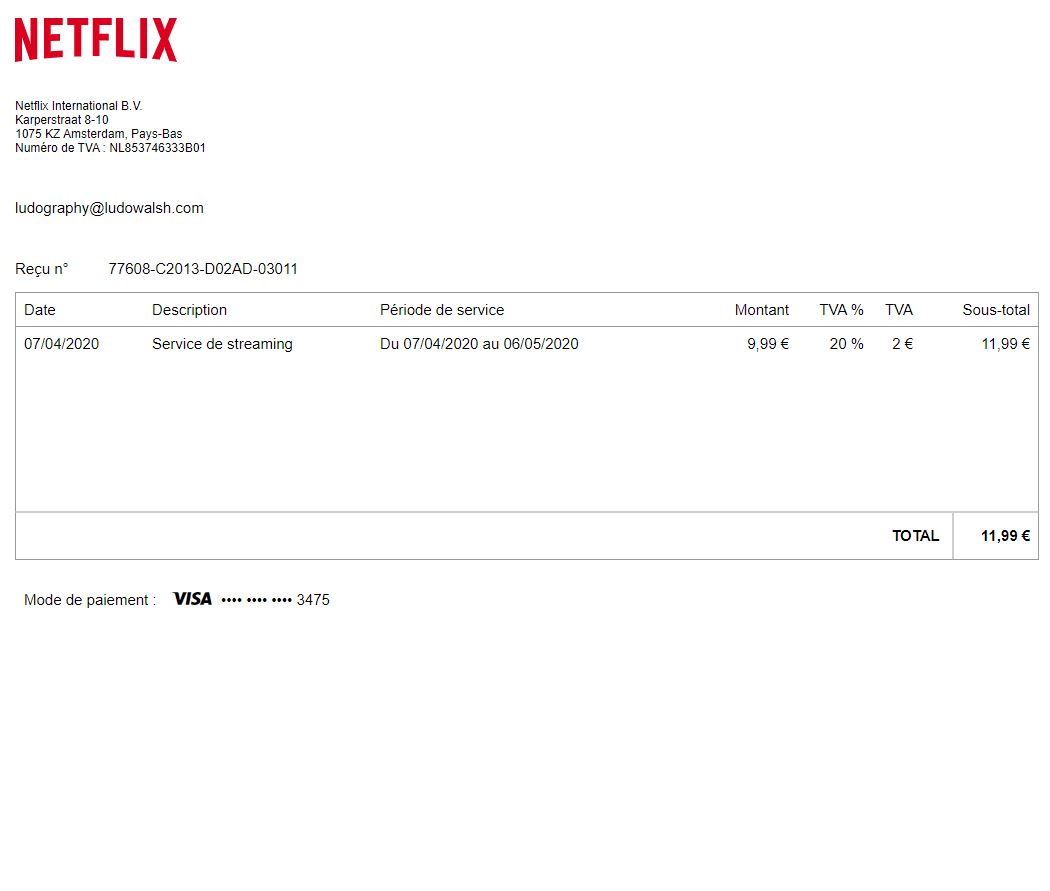Select 'Du 07/04/2020 au 06/05/2020' period cell
Viewport: 1050px width, 891px height.
pos(479,344)
